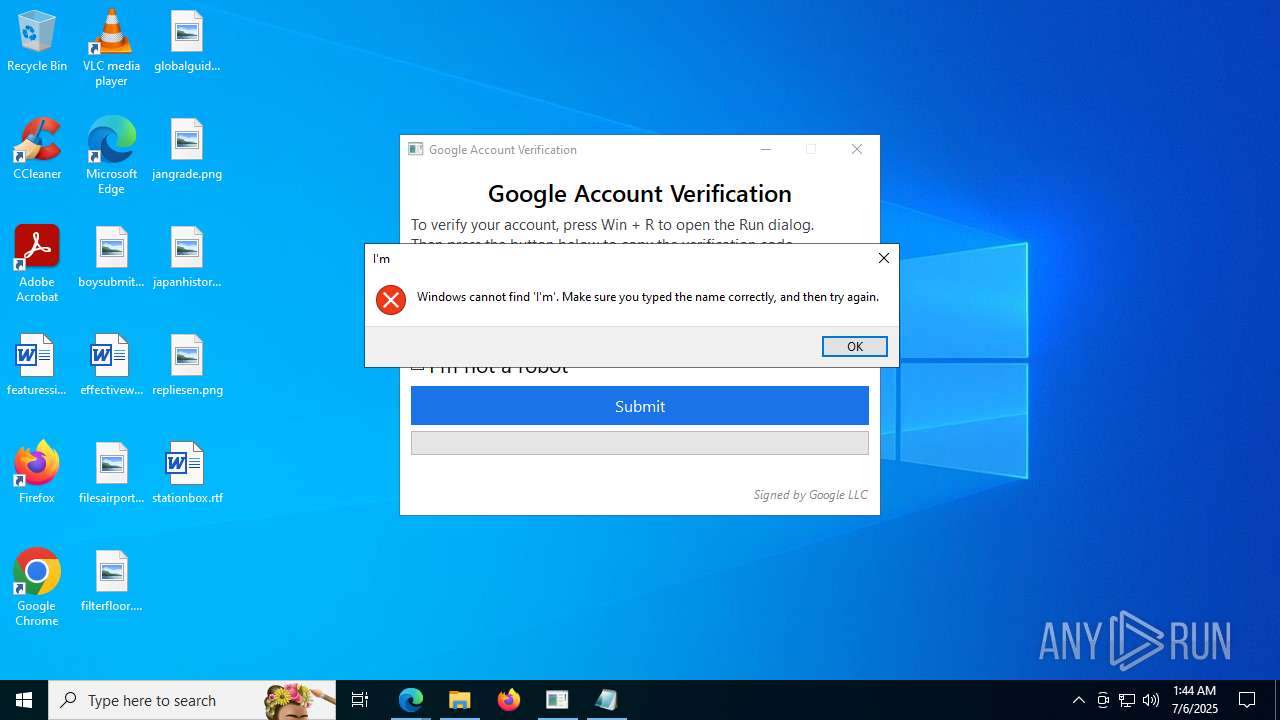Open the notification center icon
The image size is (1280, 720).
point(1248,700)
